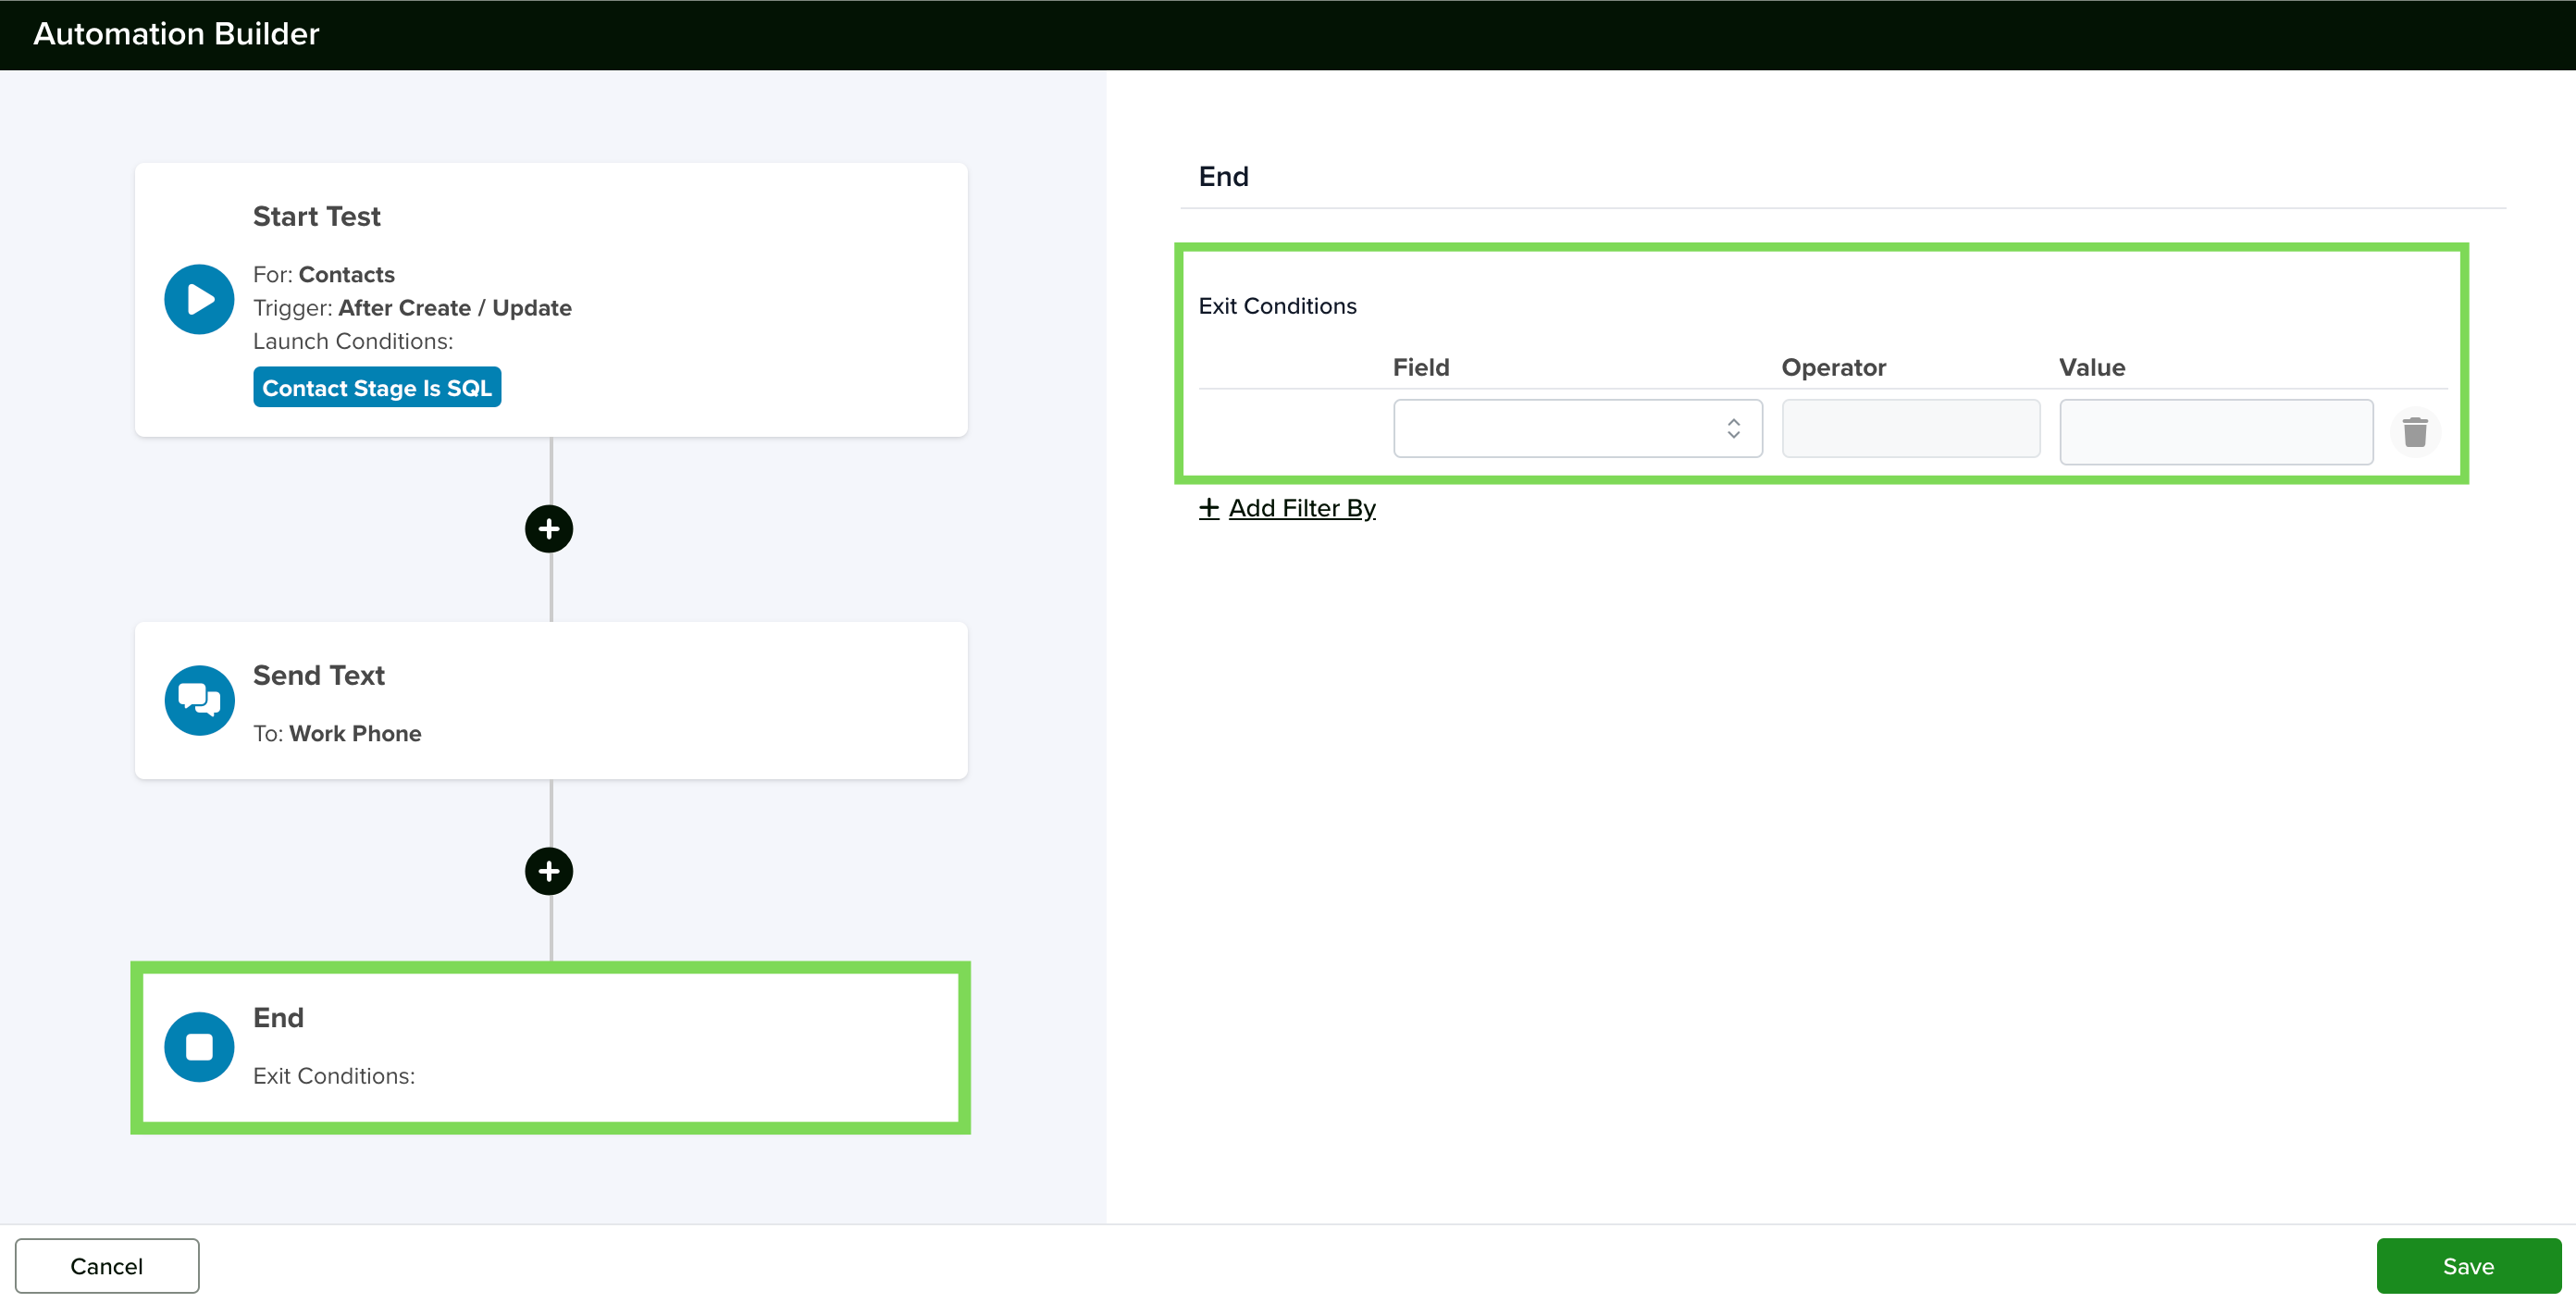
Task: Add step after Send Text with the plus button
Action: pyautogui.click(x=549, y=871)
